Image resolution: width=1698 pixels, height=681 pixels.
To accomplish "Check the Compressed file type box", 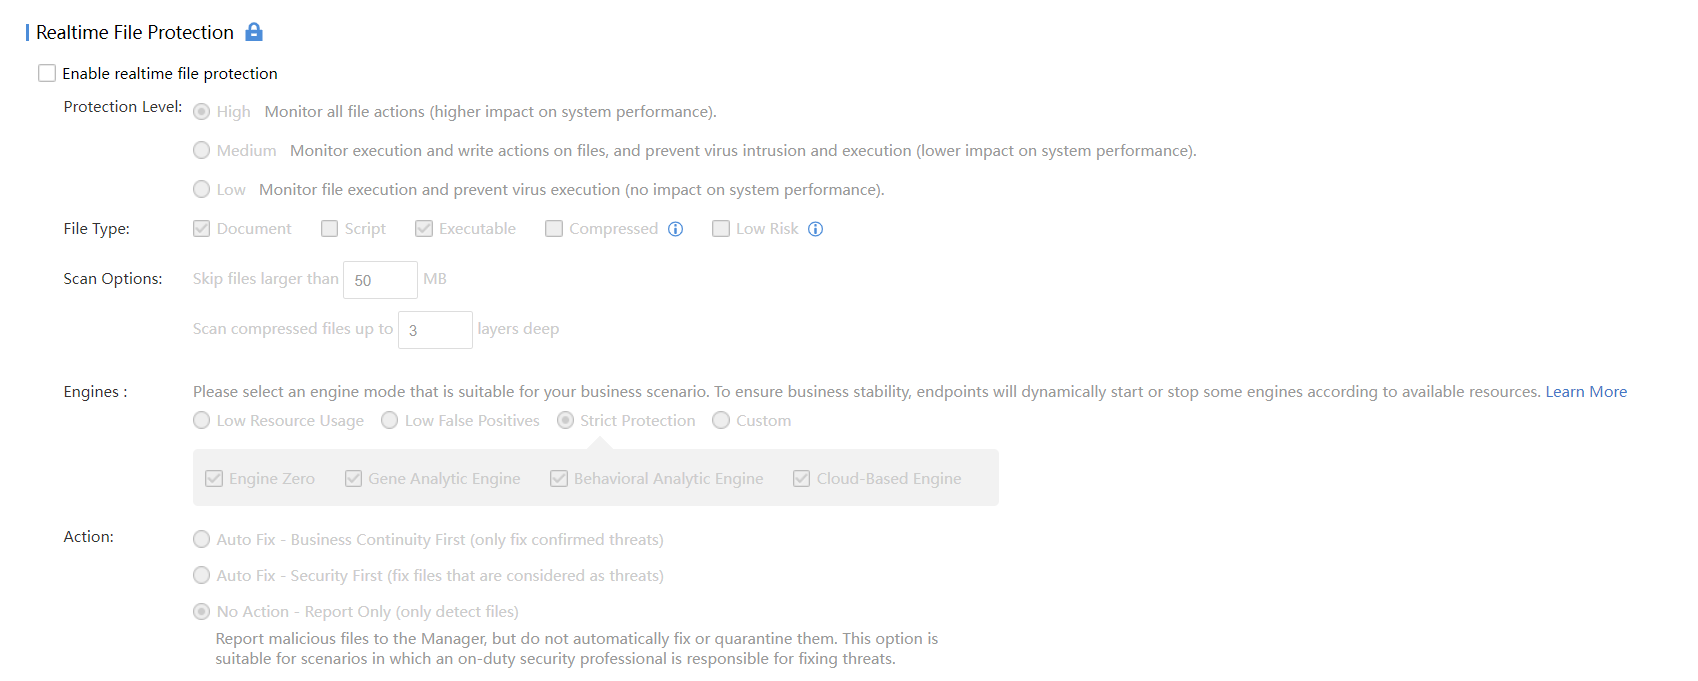I will (x=554, y=229).
